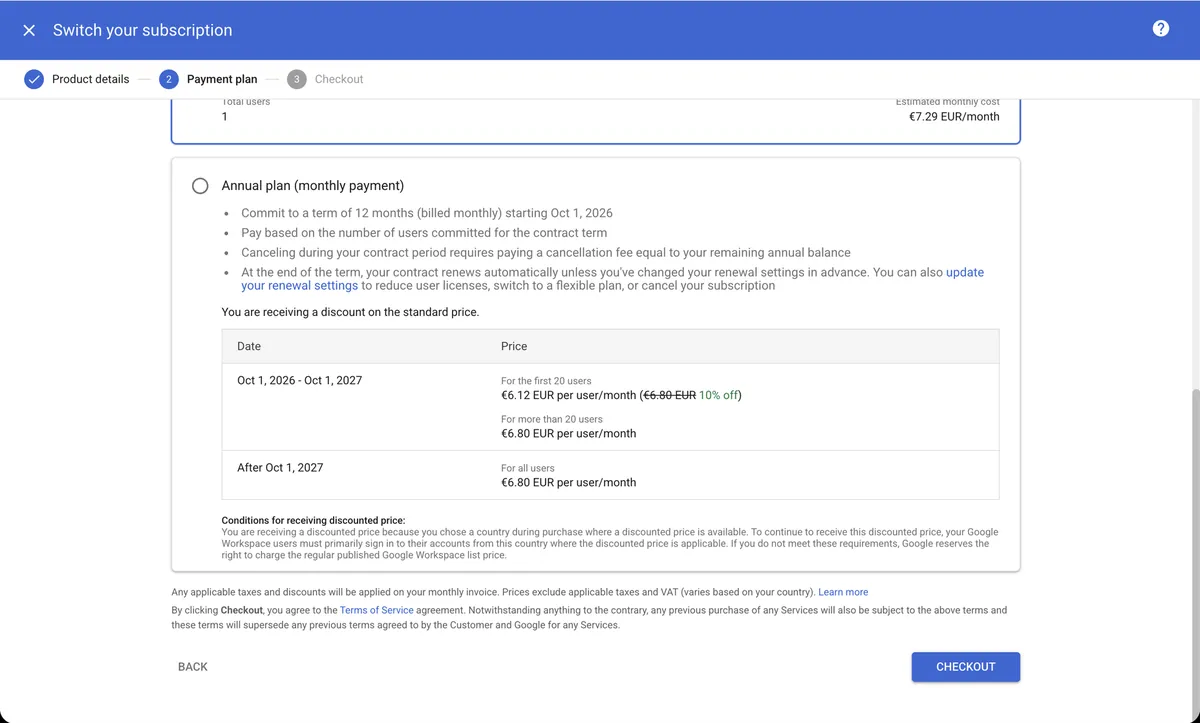Click the For more than 20 users label
Screen dimensions: 1200x723
[x=552, y=419]
